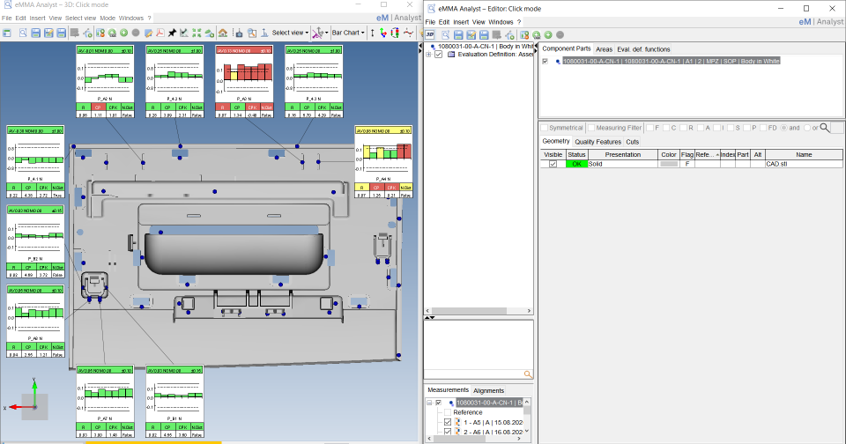The height and width of the screenshot is (444, 846).
Task: Click the gray Color swatch for CAD stl
Action: 669,164
